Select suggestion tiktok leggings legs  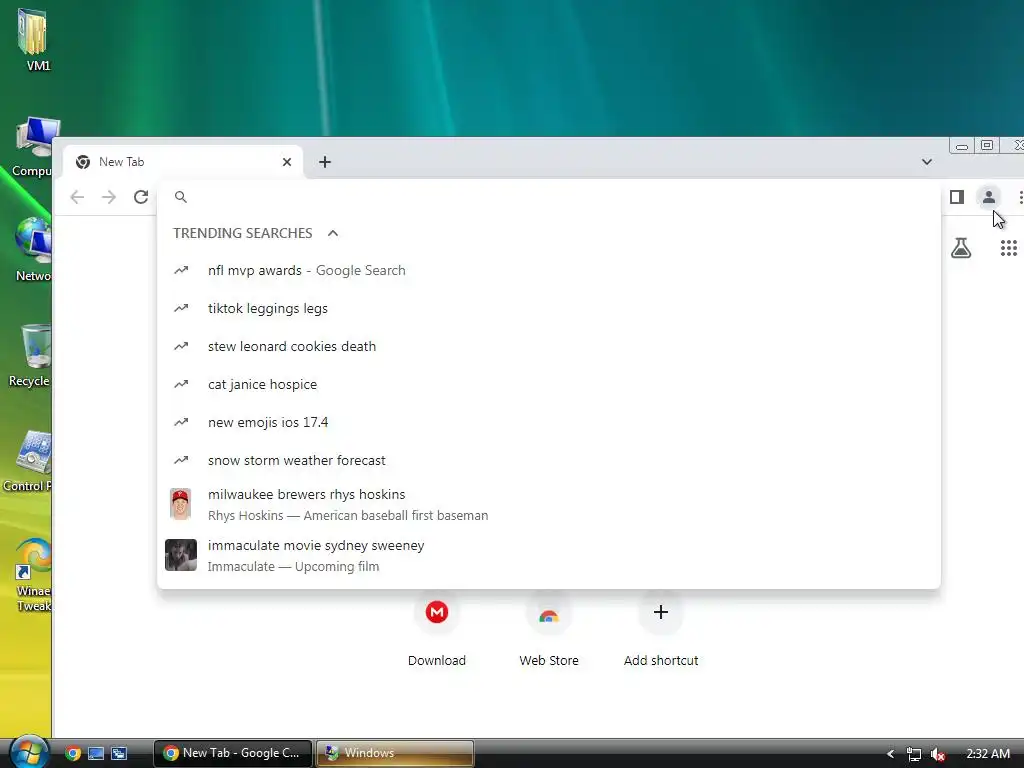pyautogui.click(x=549, y=308)
